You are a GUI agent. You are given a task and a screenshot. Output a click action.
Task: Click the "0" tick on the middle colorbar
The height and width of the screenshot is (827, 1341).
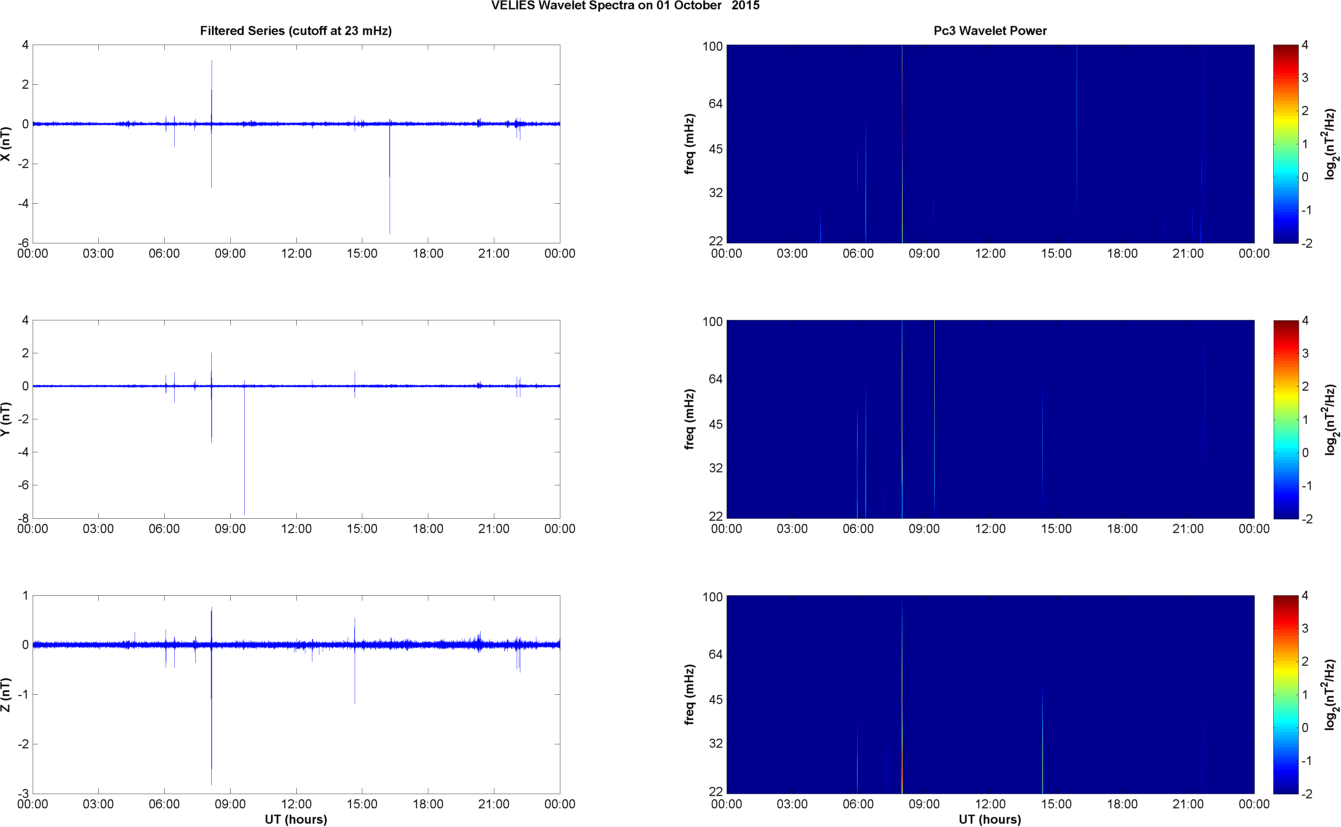click(x=1306, y=452)
